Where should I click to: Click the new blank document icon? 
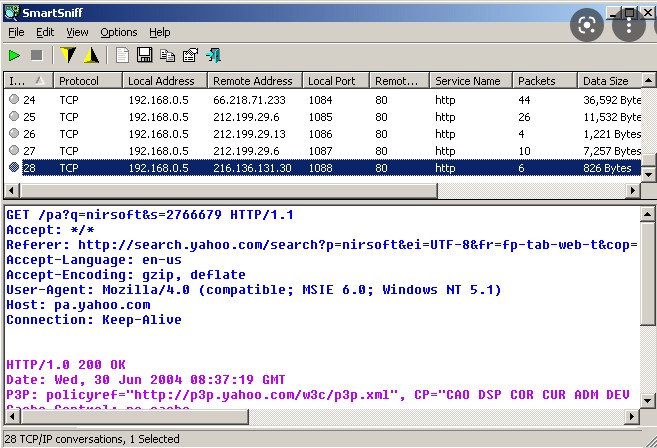click(122, 55)
